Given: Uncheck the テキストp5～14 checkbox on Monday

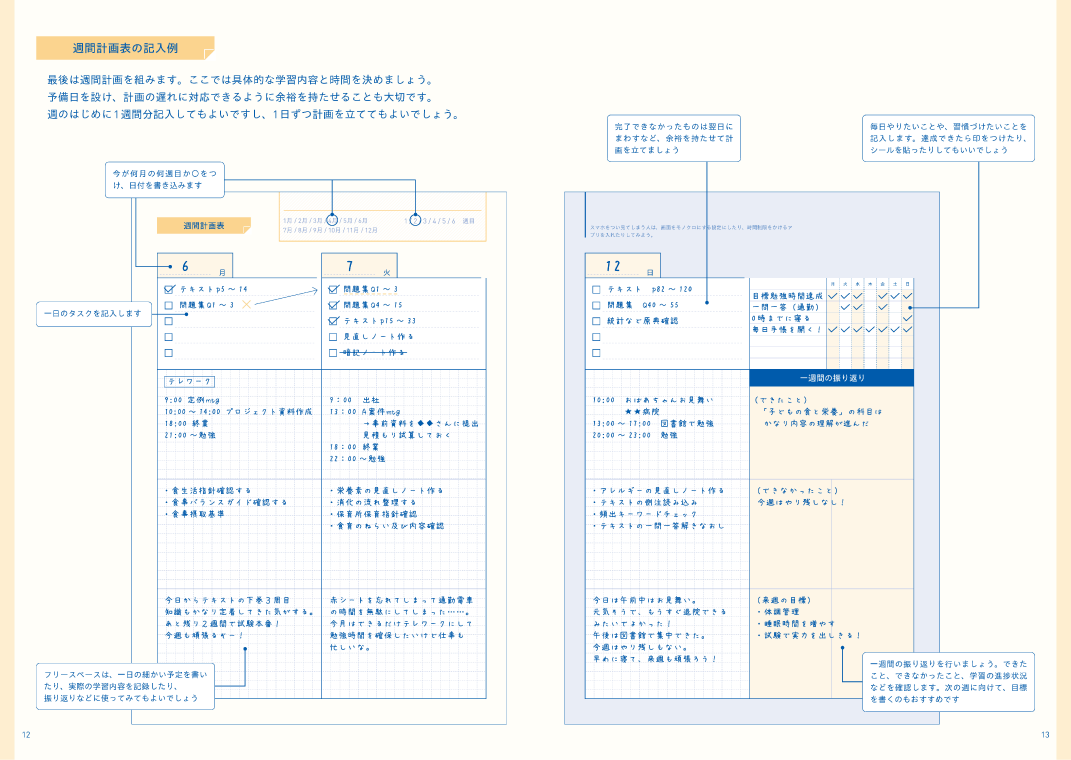Looking at the screenshot, I should tap(169, 289).
